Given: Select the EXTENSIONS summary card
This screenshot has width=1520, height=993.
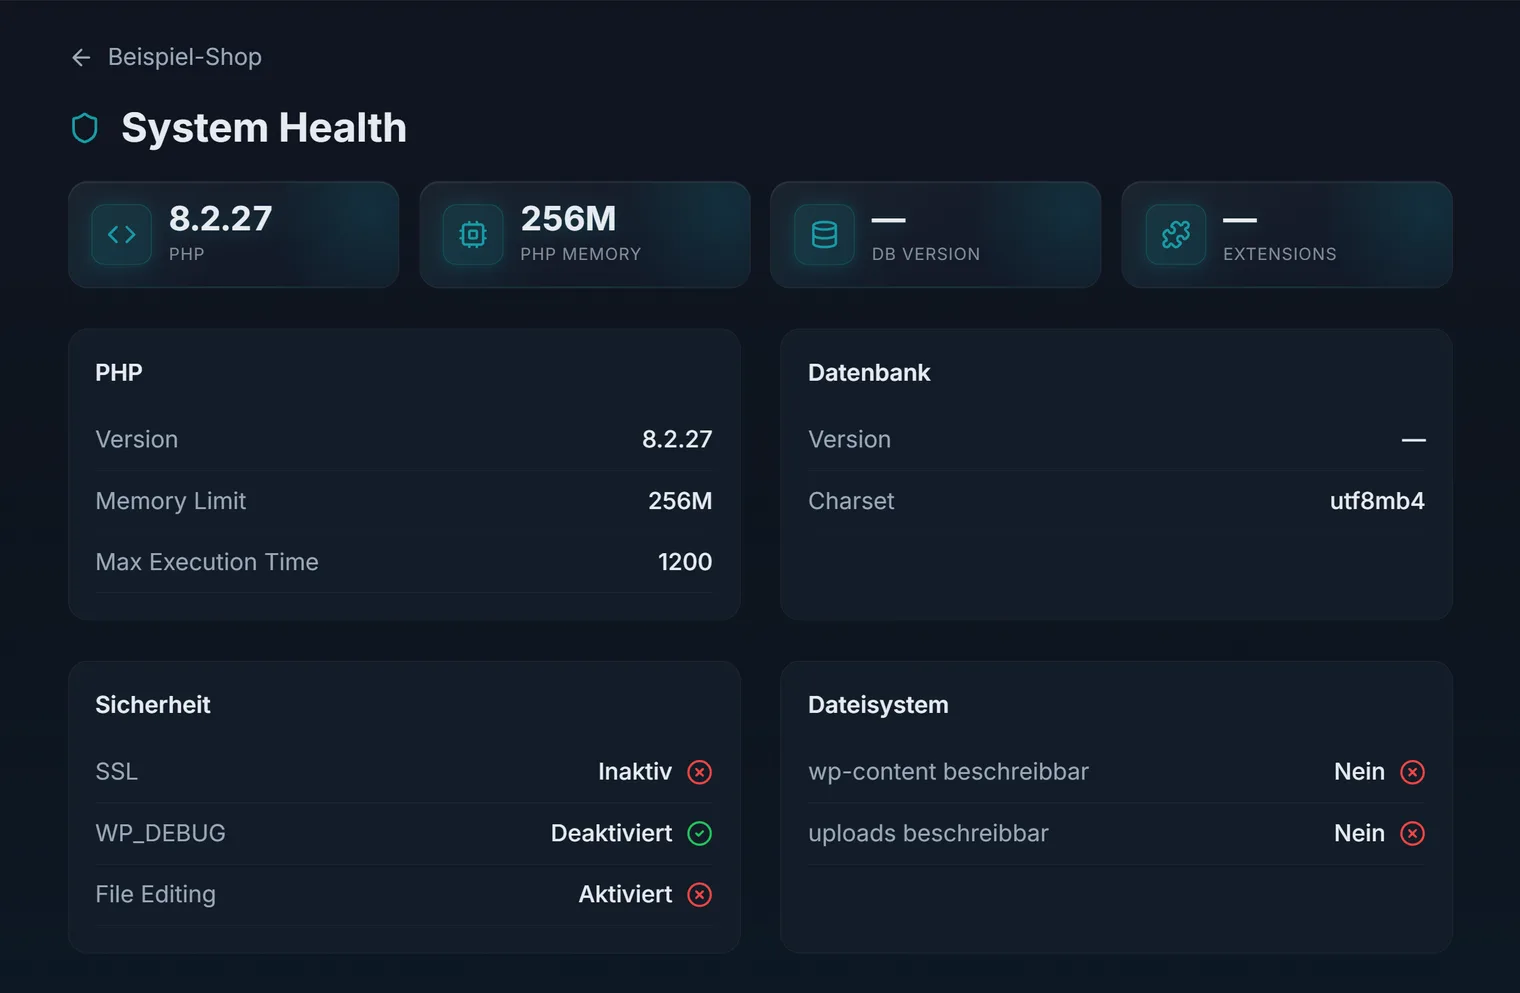Looking at the screenshot, I should coord(1287,235).
